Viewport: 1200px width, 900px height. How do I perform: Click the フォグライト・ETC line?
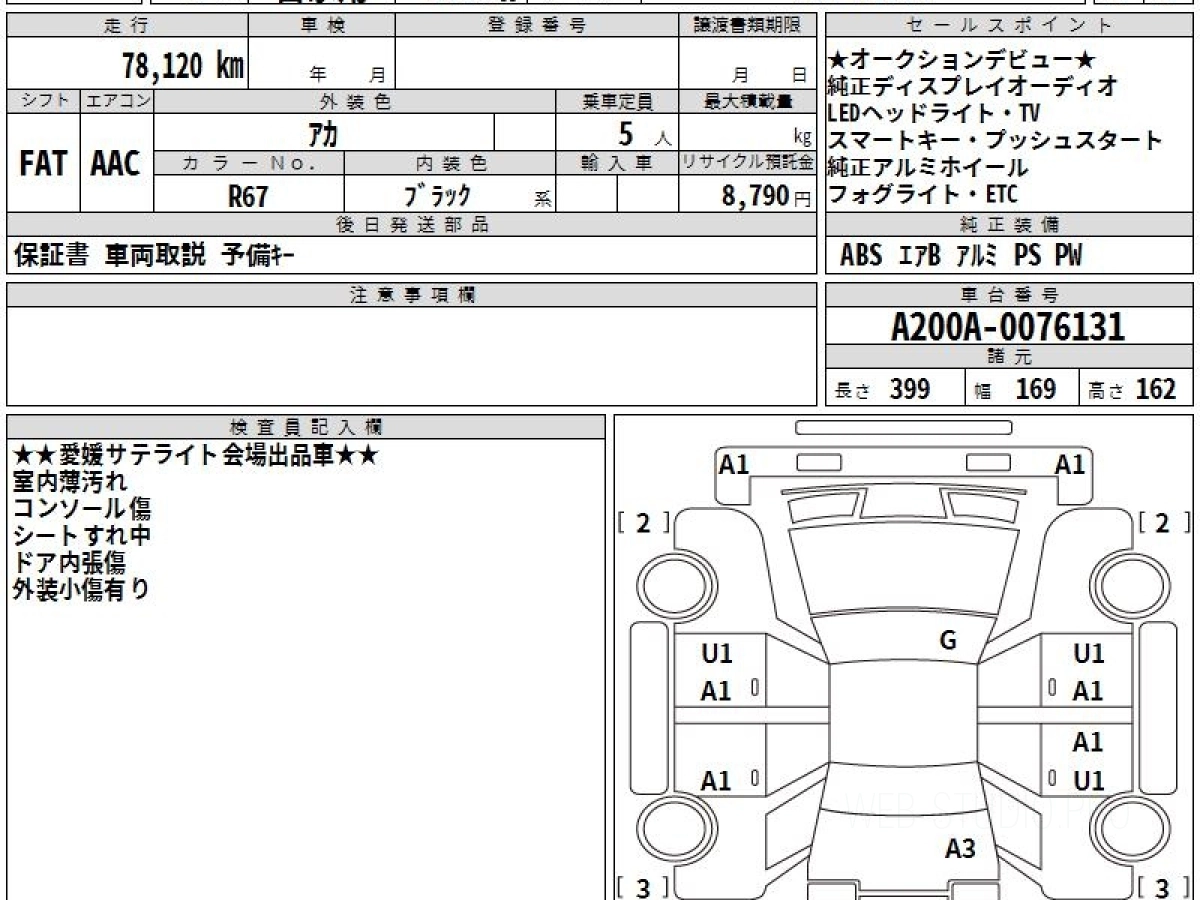click(x=923, y=194)
